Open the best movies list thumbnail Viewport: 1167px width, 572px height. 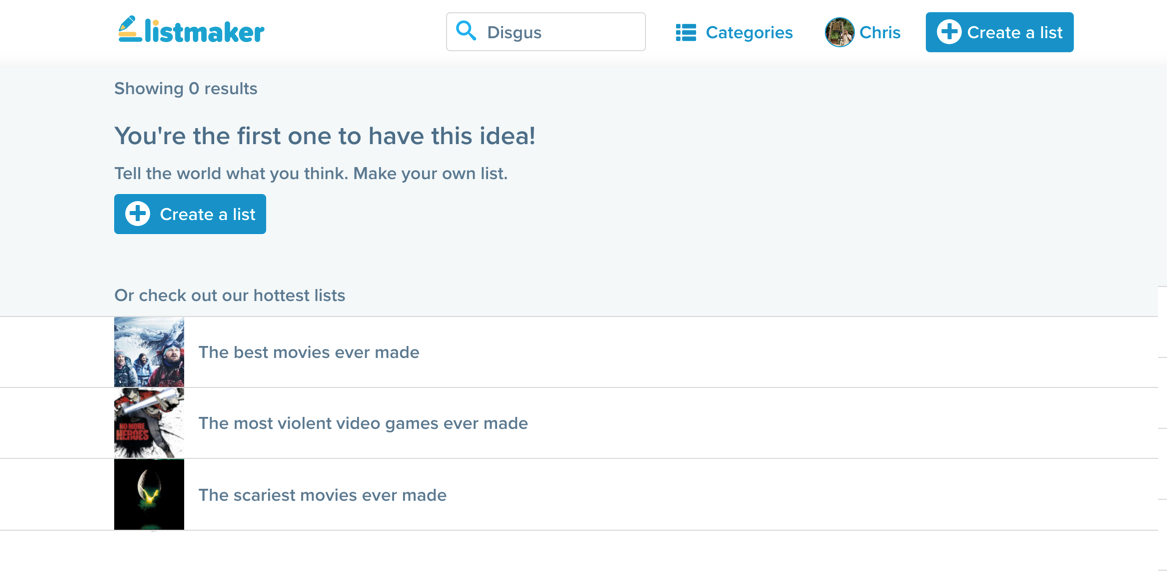149,352
